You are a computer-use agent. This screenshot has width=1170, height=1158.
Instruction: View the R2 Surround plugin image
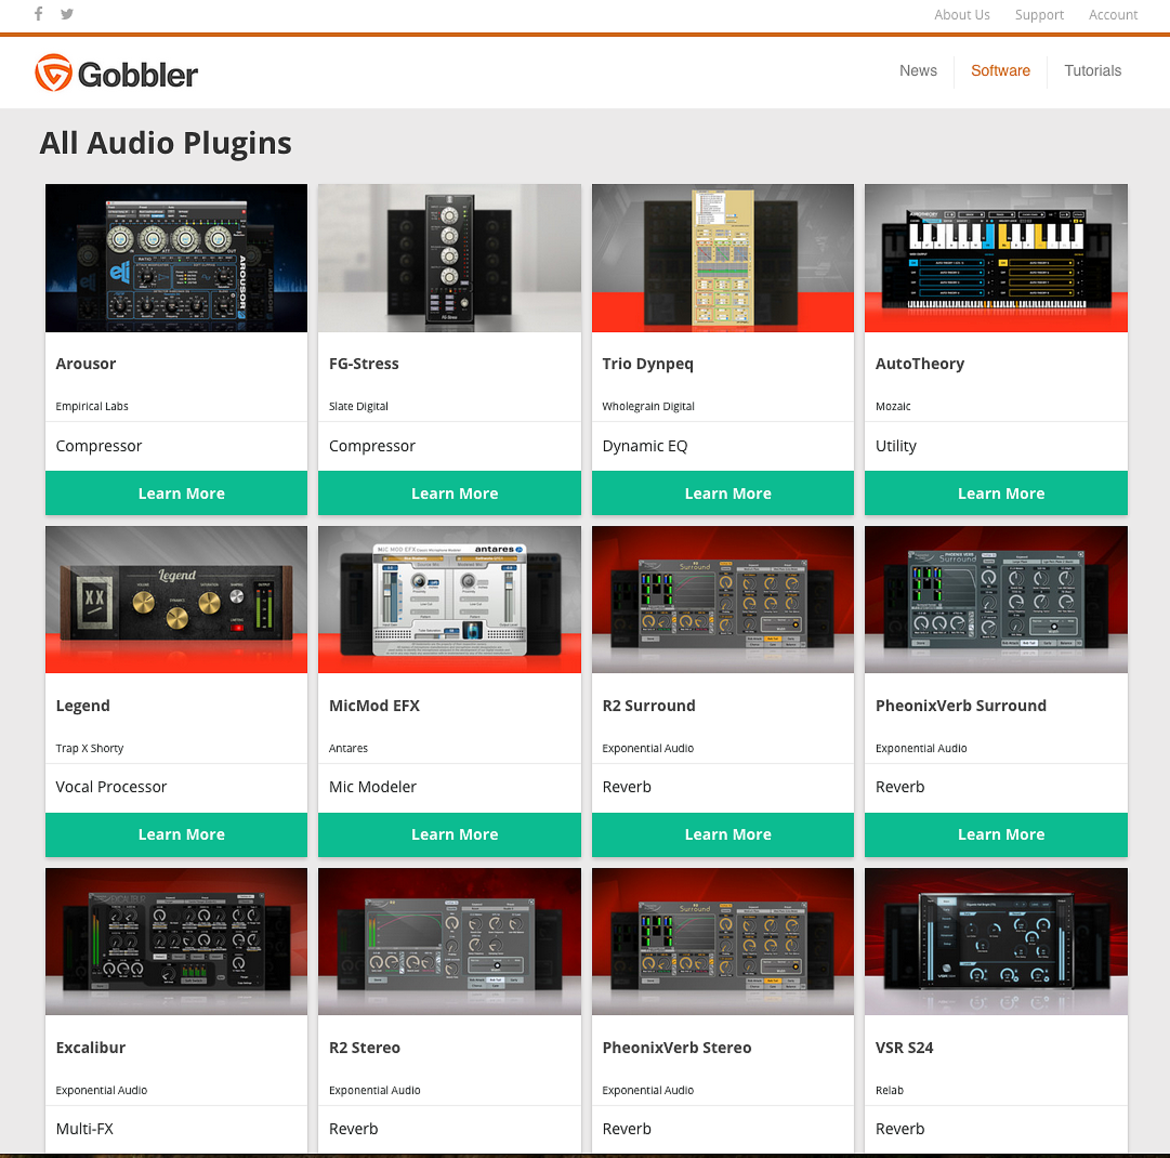click(x=722, y=599)
